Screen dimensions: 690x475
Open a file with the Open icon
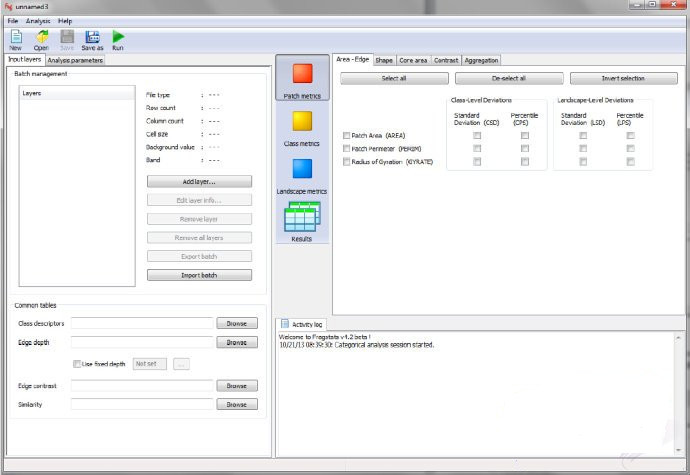coord(42,37)
